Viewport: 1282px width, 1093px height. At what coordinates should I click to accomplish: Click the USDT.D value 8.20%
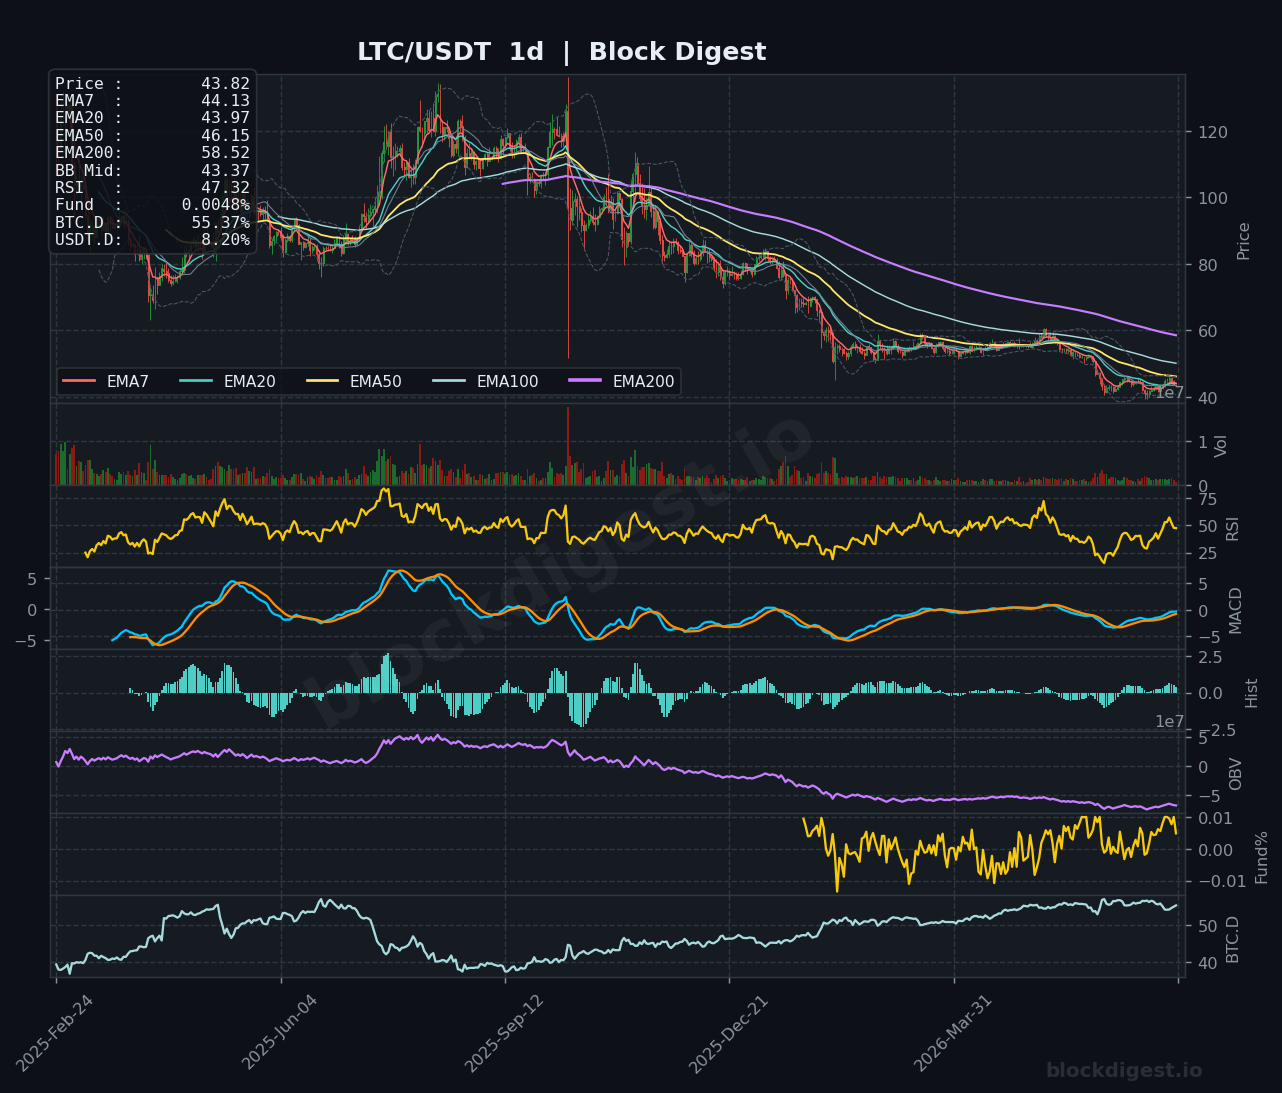pyautogui.click(x=225, y=240)
